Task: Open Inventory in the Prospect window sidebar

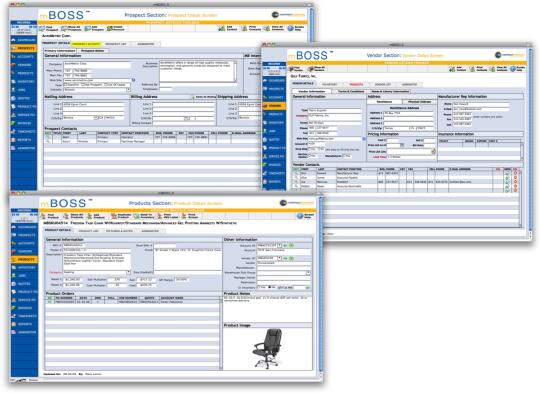Action: coord(23,82)
